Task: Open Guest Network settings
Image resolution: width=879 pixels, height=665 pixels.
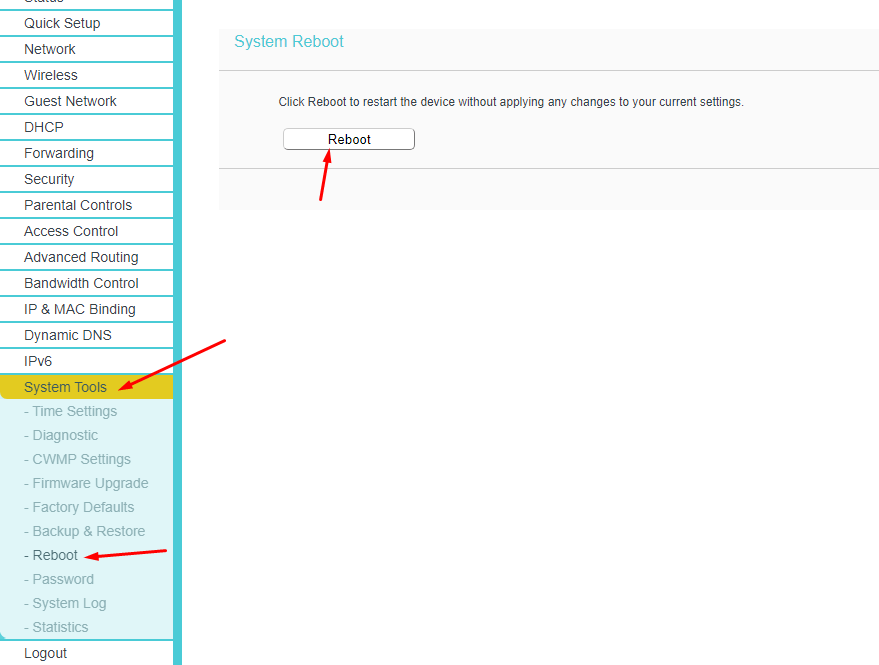Action: 69,100
